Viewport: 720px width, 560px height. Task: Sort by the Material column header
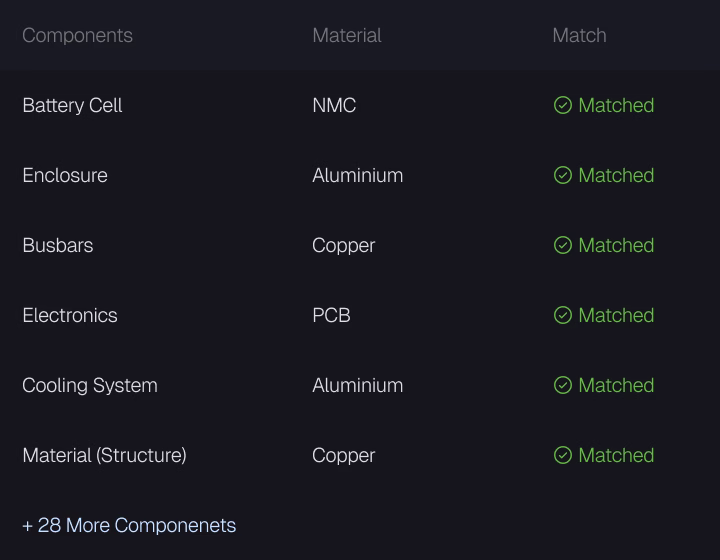[x=347, y=35]
